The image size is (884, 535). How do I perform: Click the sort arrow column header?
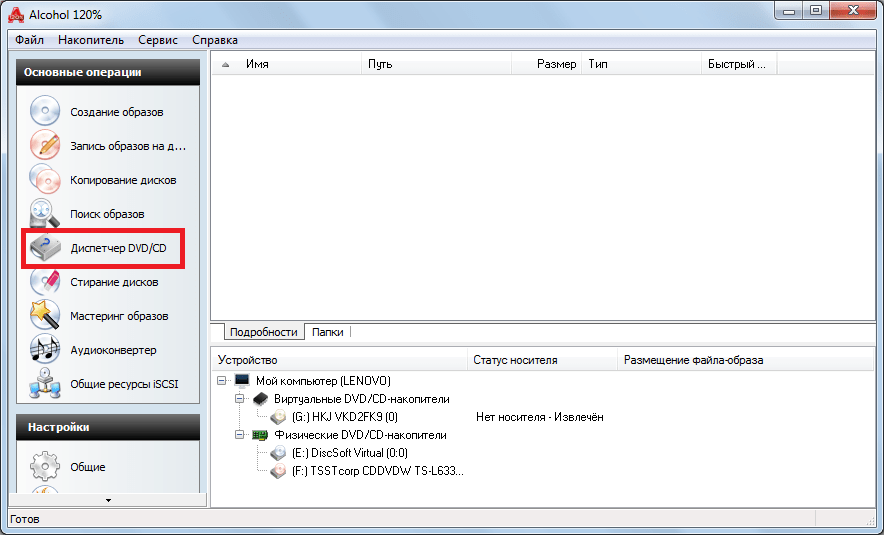226,64
